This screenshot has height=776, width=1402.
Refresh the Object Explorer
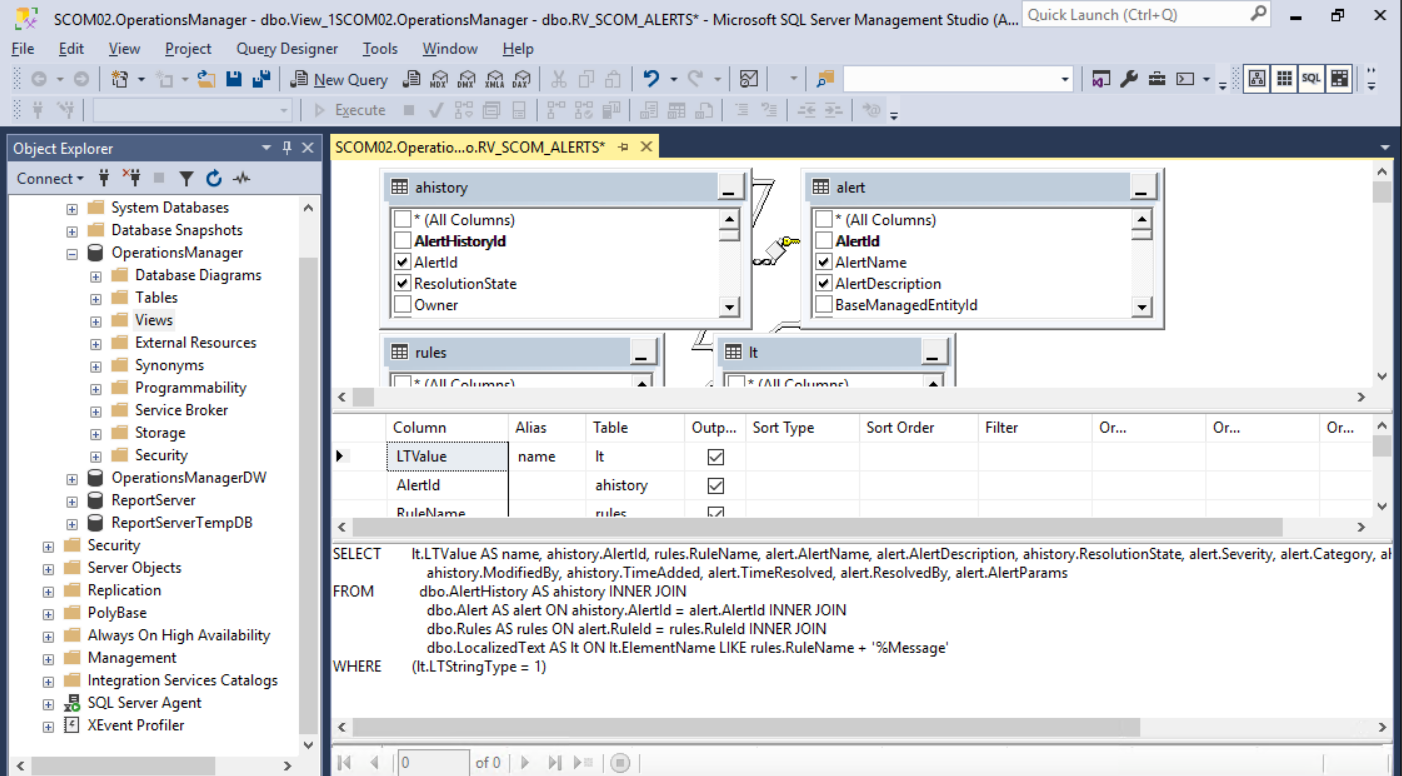[214, 178]
